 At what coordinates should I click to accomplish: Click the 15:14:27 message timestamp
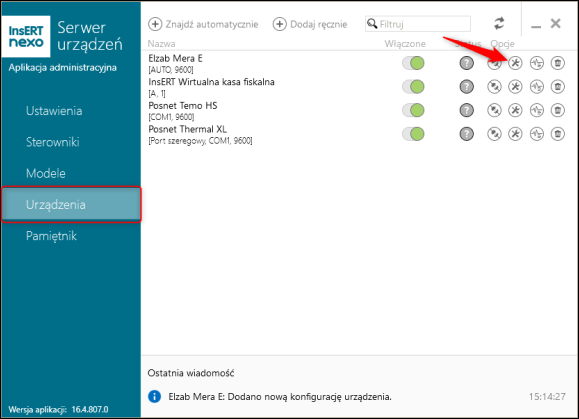(547, 397)
